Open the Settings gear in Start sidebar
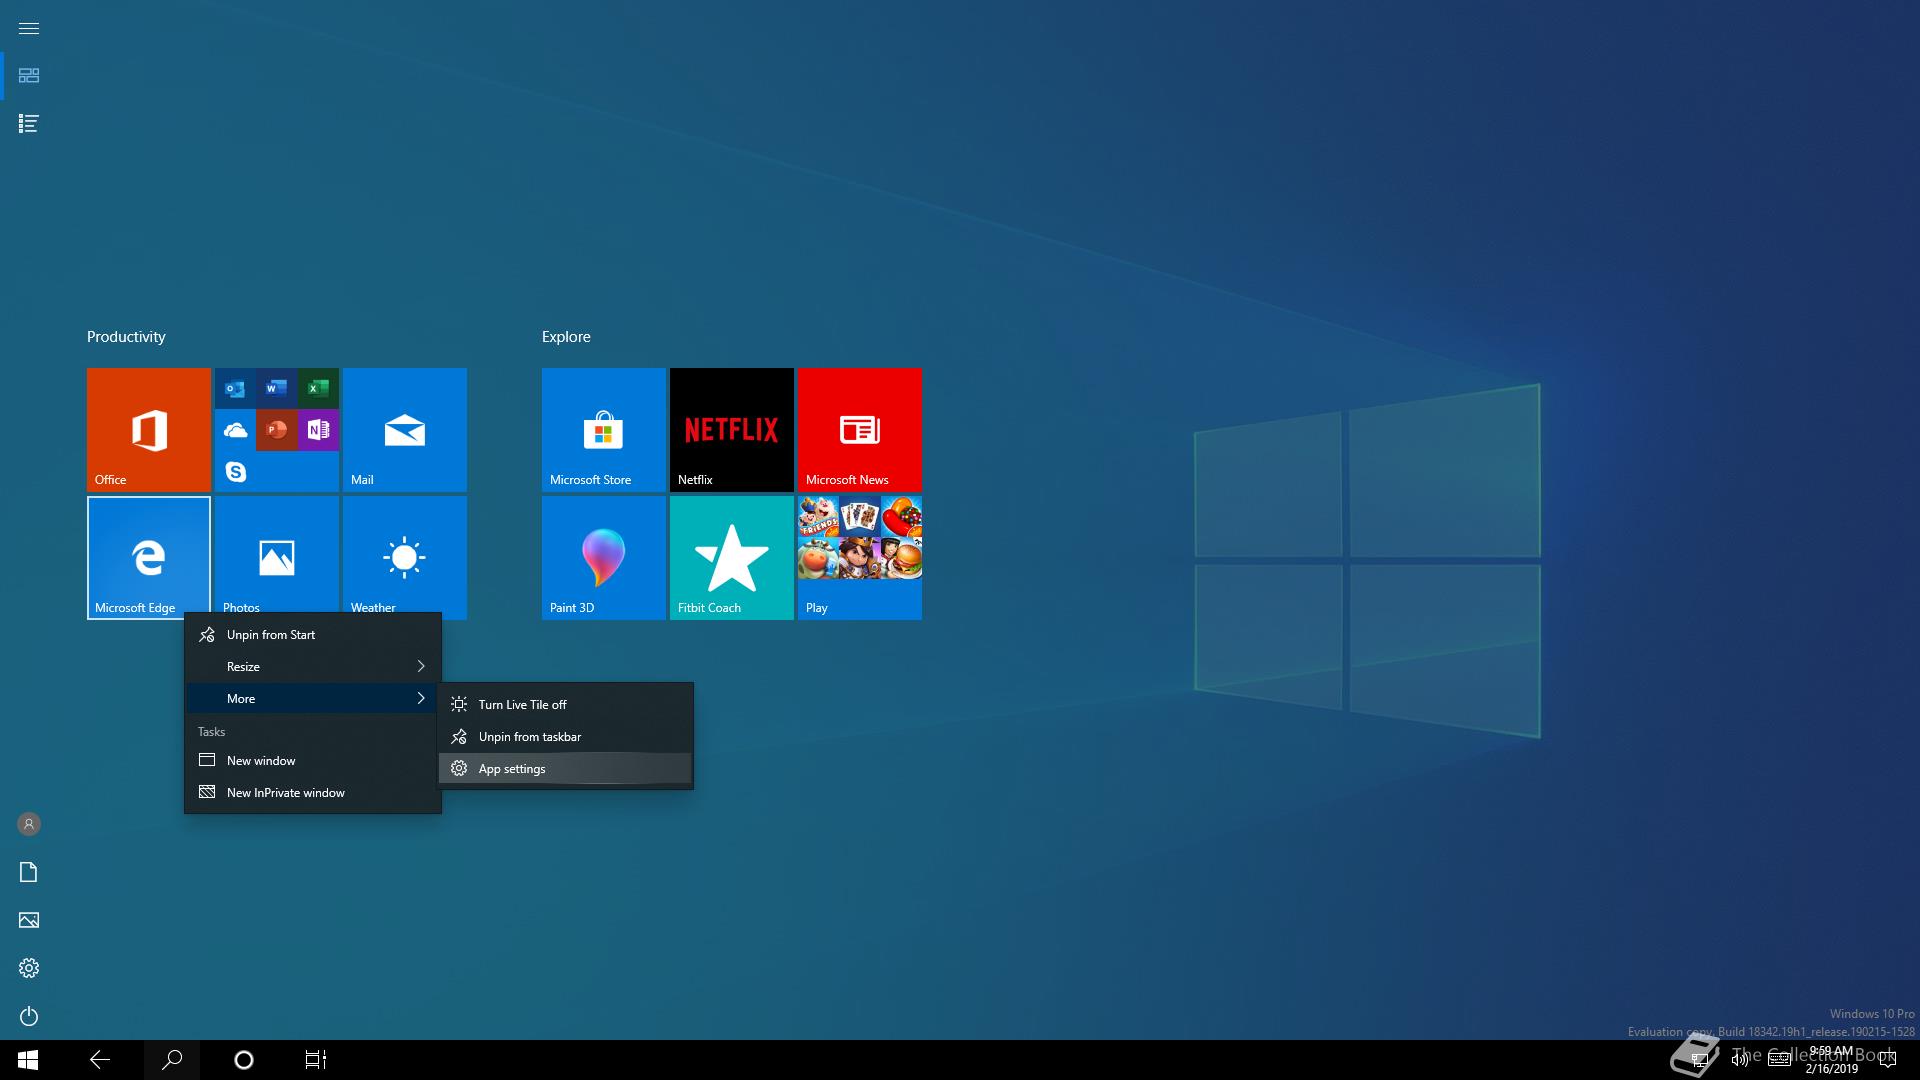The image size is (1920, 1080). tap(29, 968)
